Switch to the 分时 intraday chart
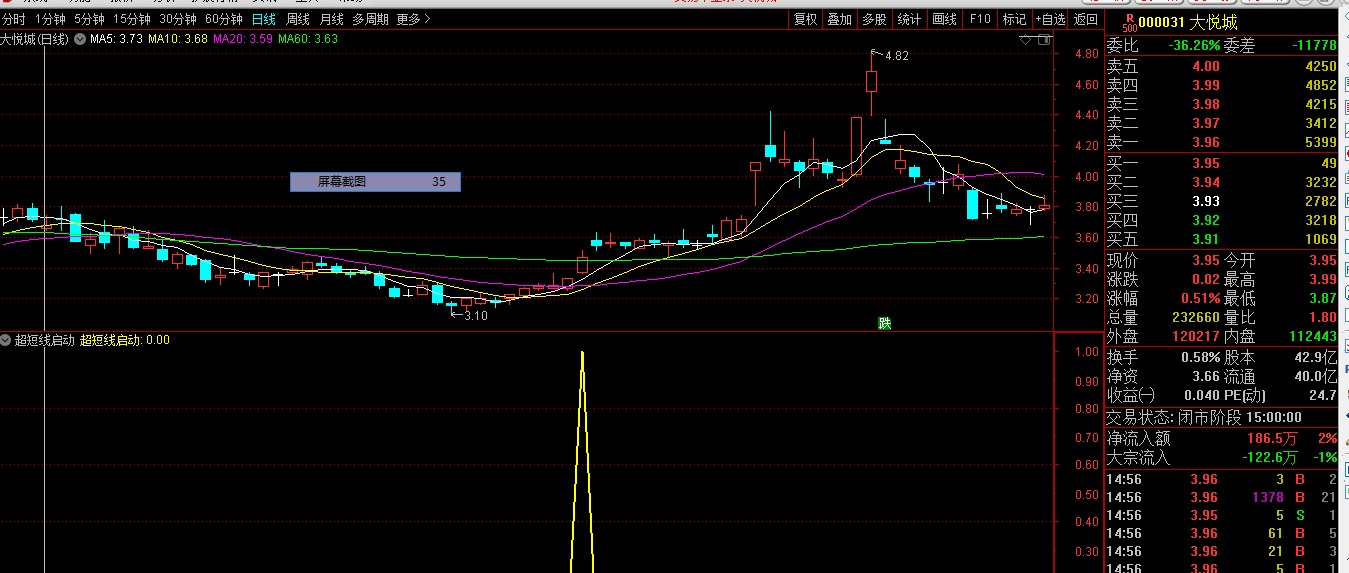Screen dimensions: 1349x573 tap(14, 19)
